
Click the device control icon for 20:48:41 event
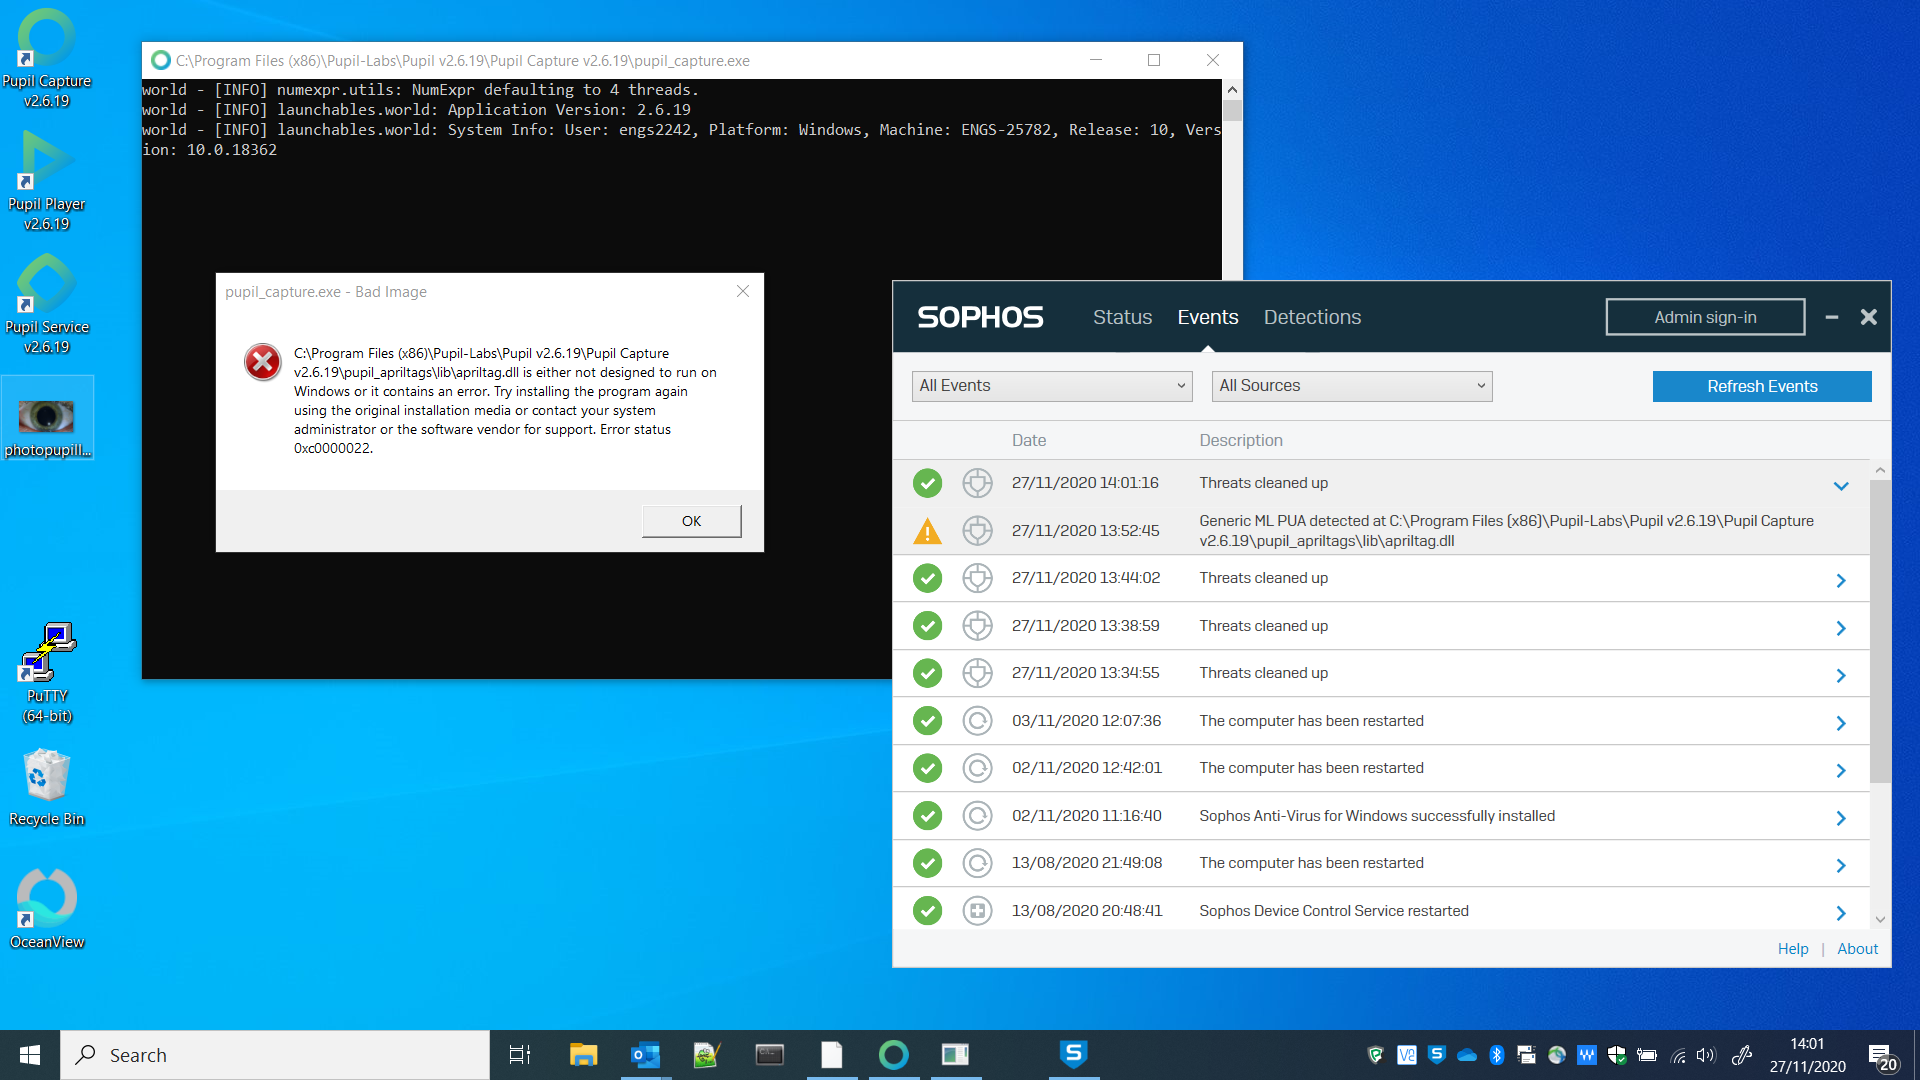977,911
